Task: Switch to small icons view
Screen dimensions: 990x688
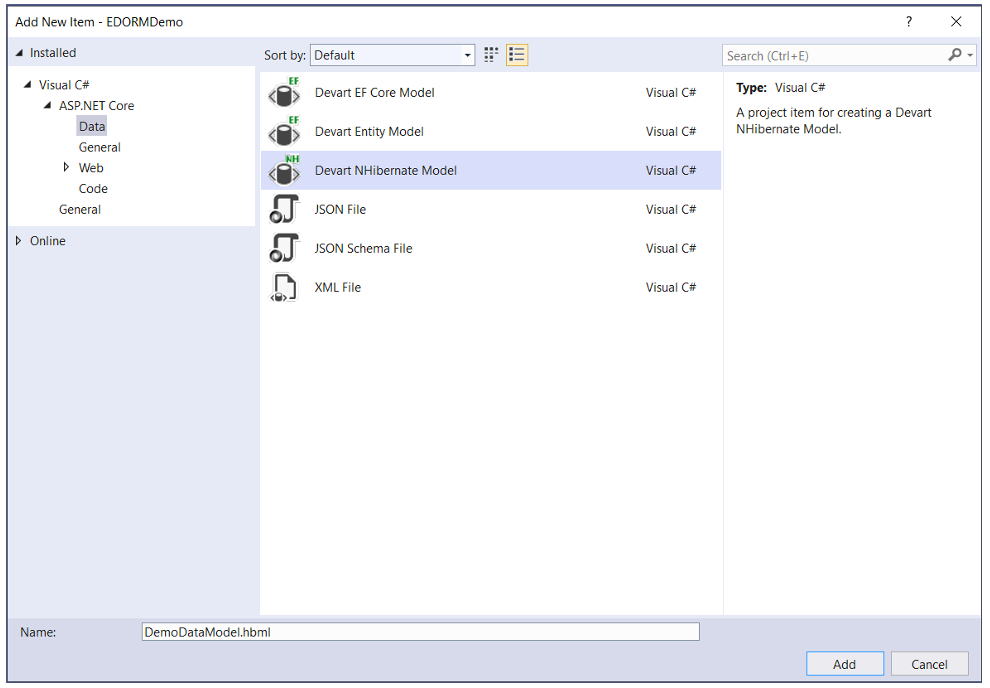Action: (492, 55)
